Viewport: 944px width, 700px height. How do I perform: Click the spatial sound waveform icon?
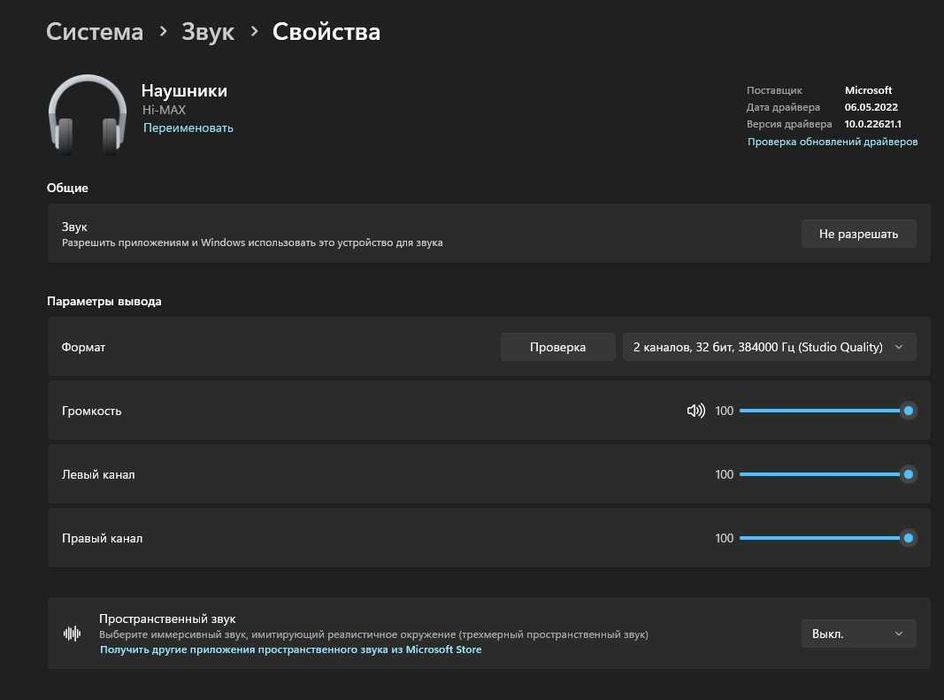pos(72,633)
